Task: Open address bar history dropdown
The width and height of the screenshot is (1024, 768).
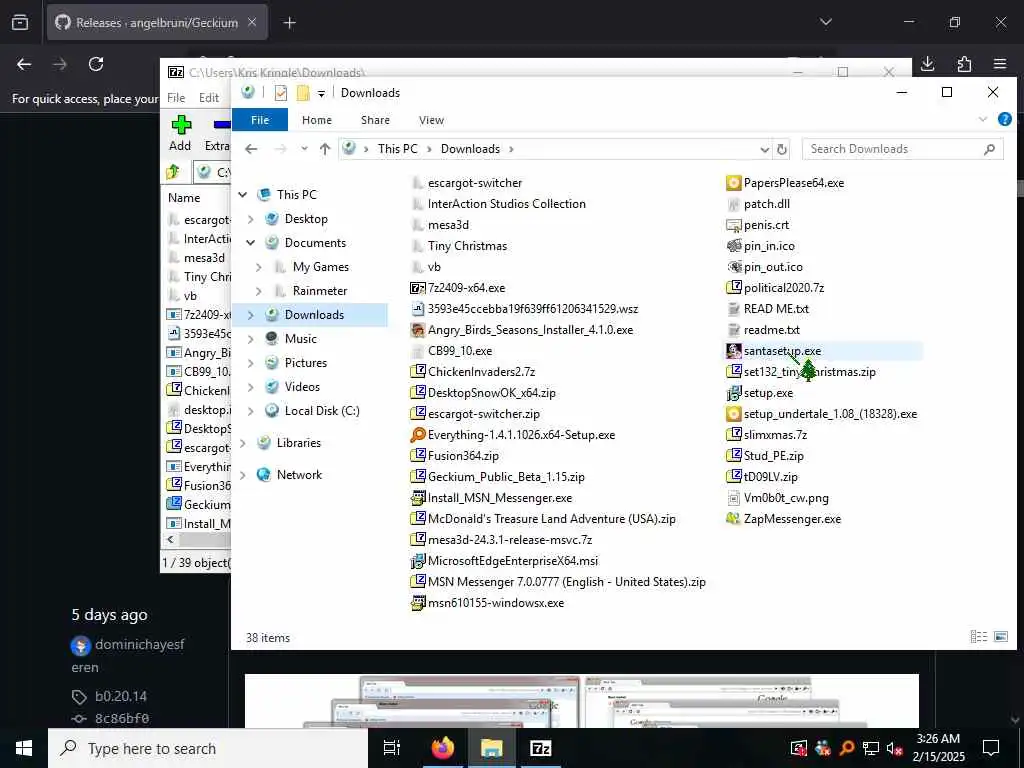Action: click(765, 150)
